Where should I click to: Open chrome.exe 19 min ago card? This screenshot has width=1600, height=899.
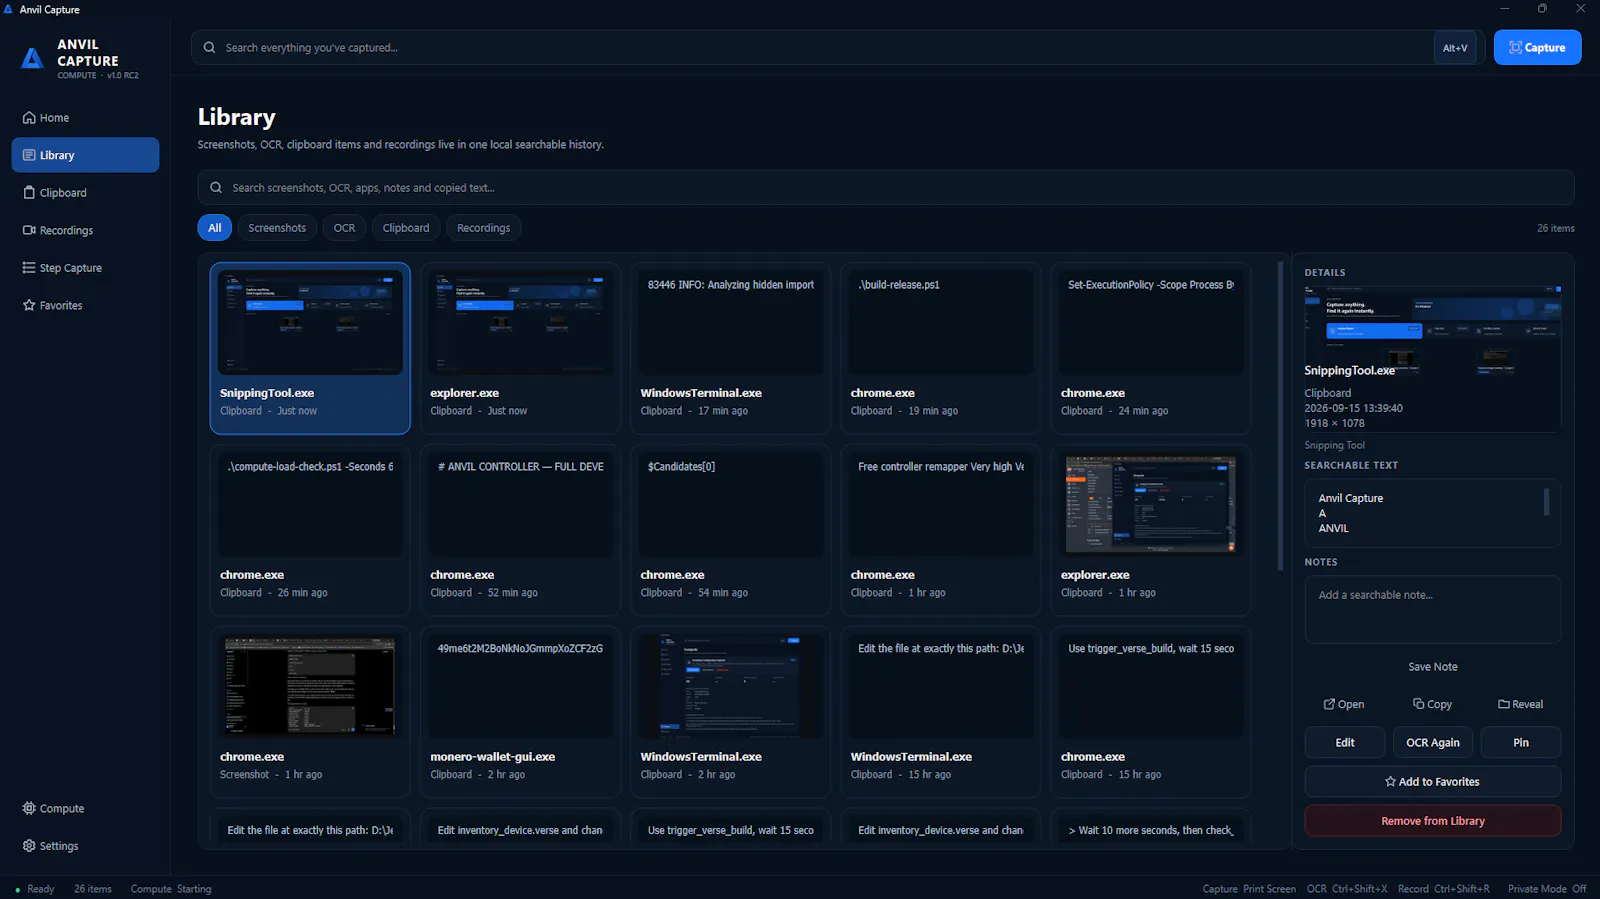pos(941,348)
